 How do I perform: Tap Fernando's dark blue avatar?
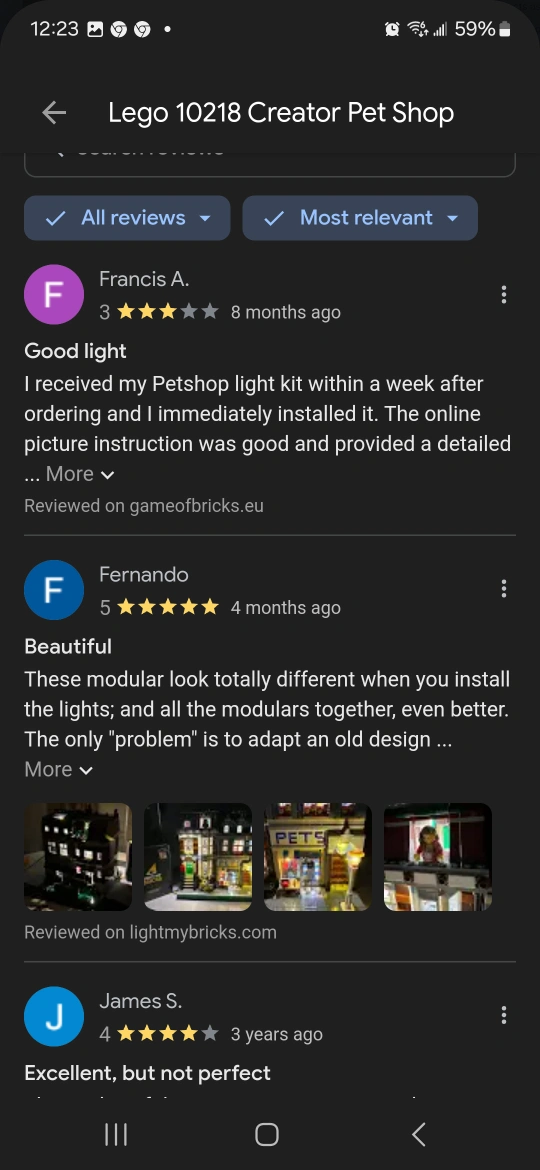click(54, 589)
